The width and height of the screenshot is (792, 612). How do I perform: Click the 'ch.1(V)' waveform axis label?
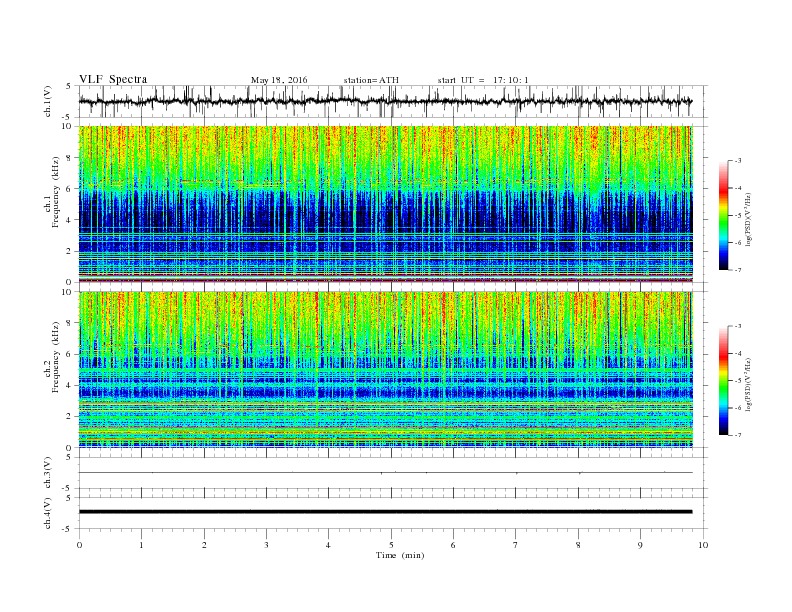coord(48,101)
